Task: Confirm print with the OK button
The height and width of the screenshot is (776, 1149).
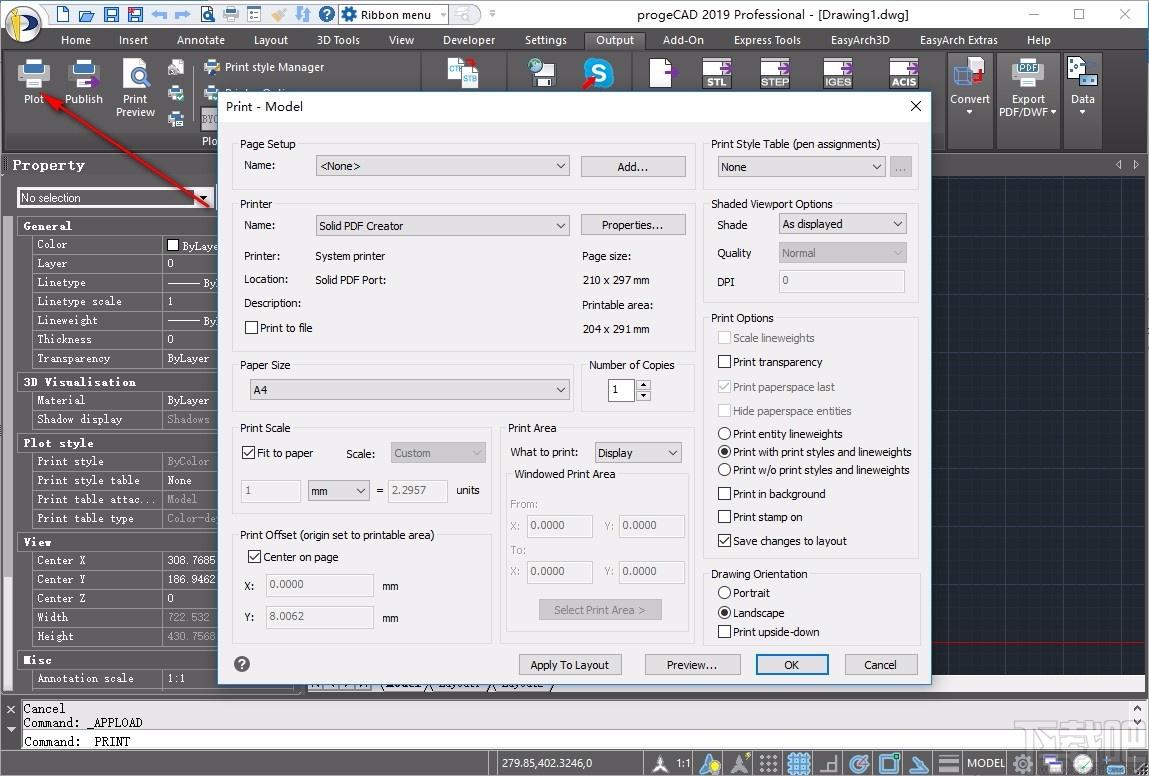Action: pyautogui.click(x=792, y=665)
